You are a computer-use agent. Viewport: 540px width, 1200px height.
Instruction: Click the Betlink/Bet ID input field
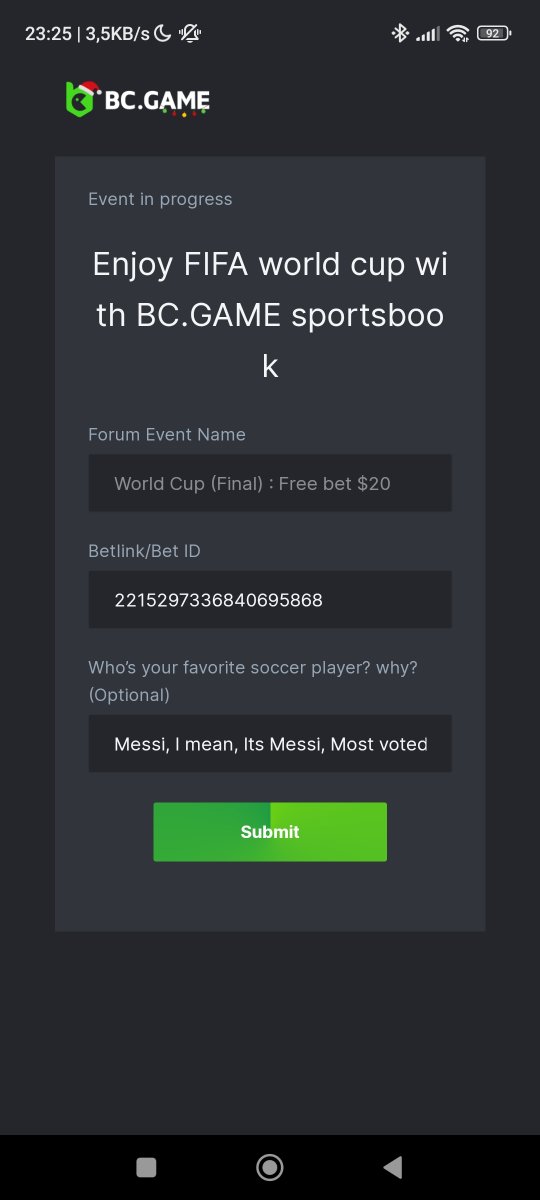[x=270, y=600]
